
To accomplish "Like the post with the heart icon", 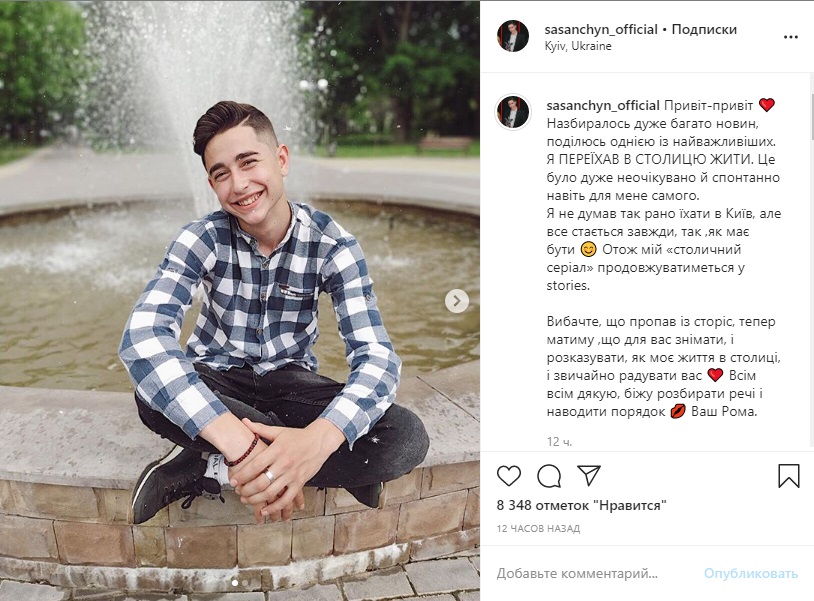I will [509, 475].
